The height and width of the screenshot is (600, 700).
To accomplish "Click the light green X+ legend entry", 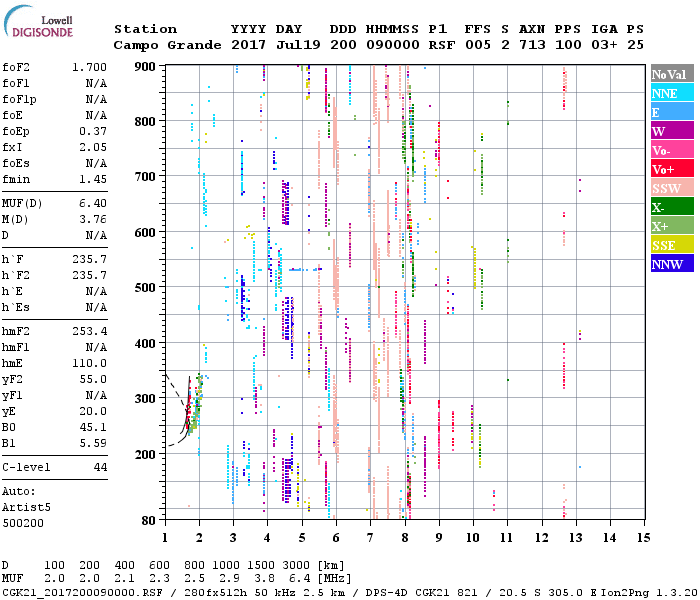I will (671, 226).
